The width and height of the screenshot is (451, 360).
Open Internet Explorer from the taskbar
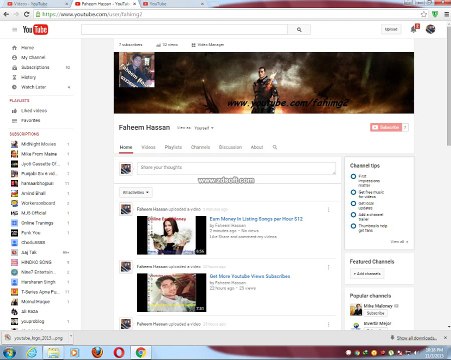point(32,352)
